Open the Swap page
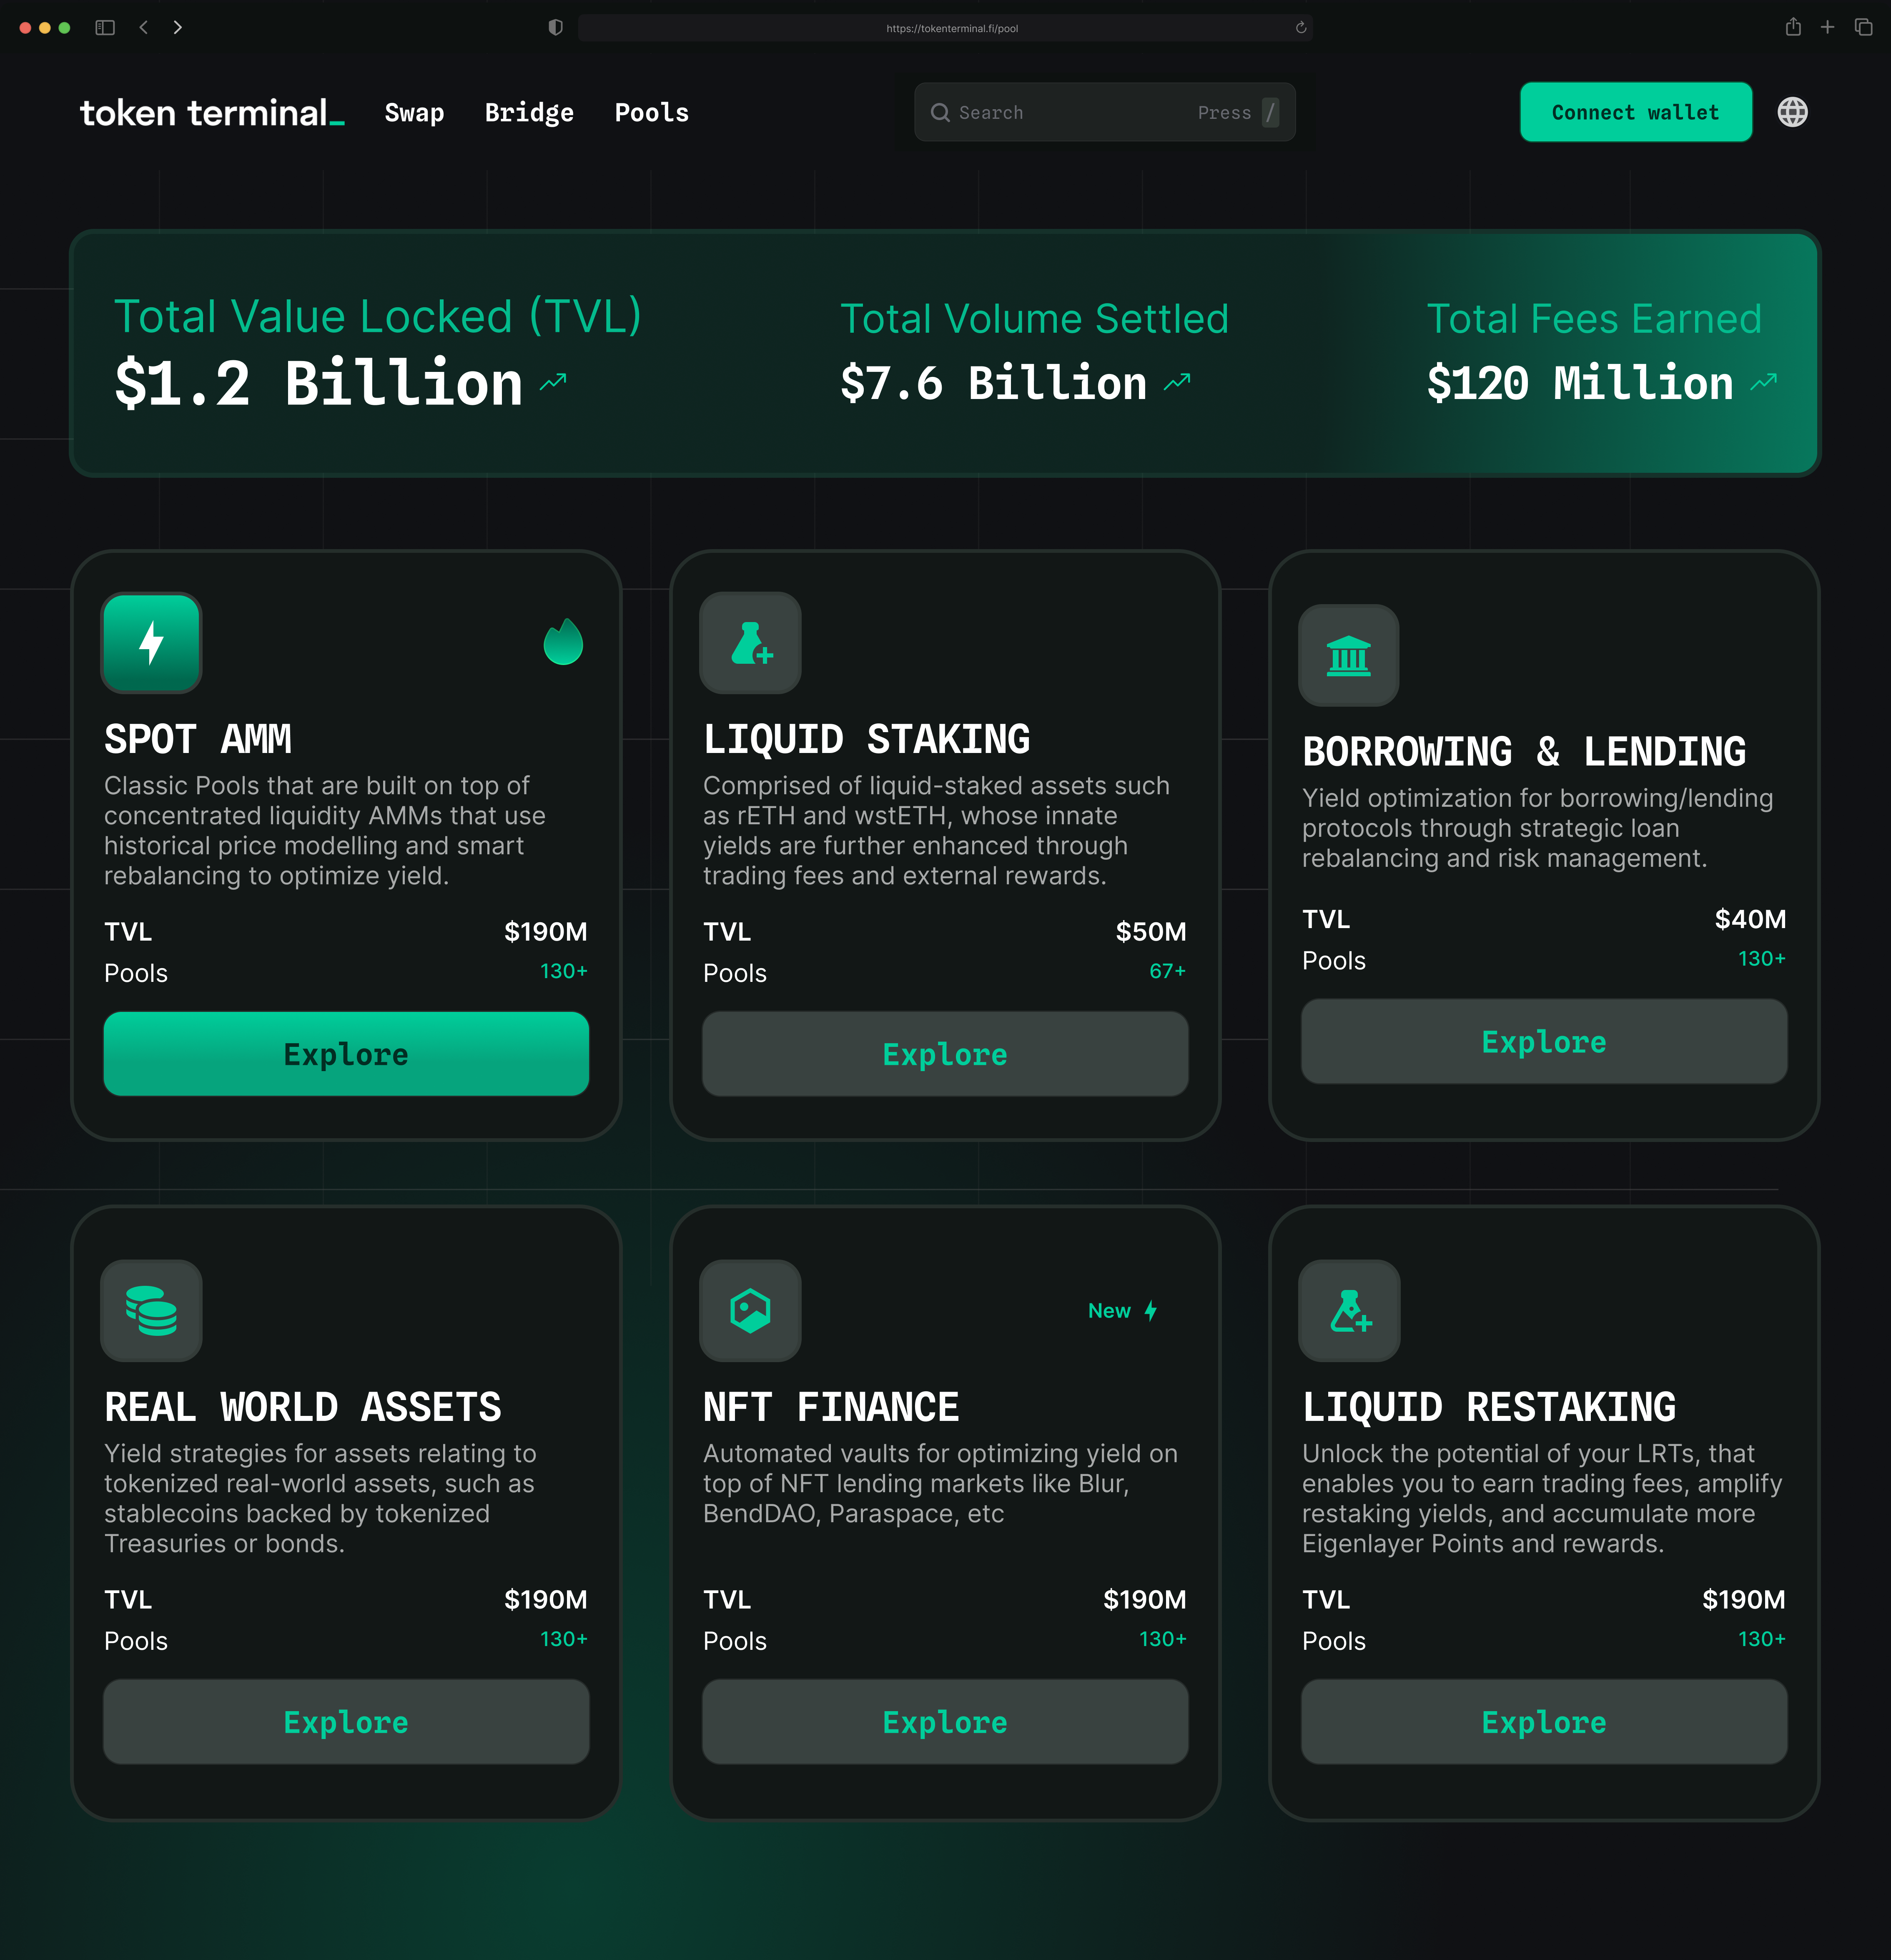 point(414,113)
